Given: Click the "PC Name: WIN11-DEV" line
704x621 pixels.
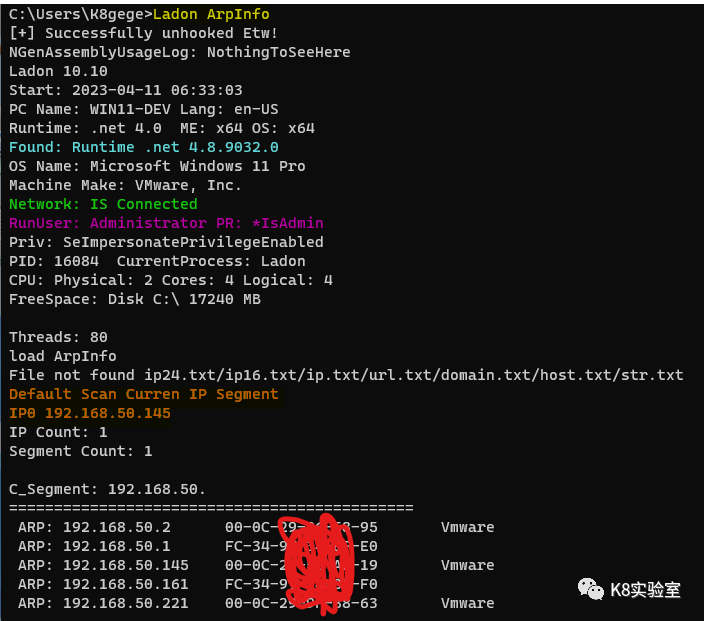Looking at the screenshot, I should (x=144, y=109).
